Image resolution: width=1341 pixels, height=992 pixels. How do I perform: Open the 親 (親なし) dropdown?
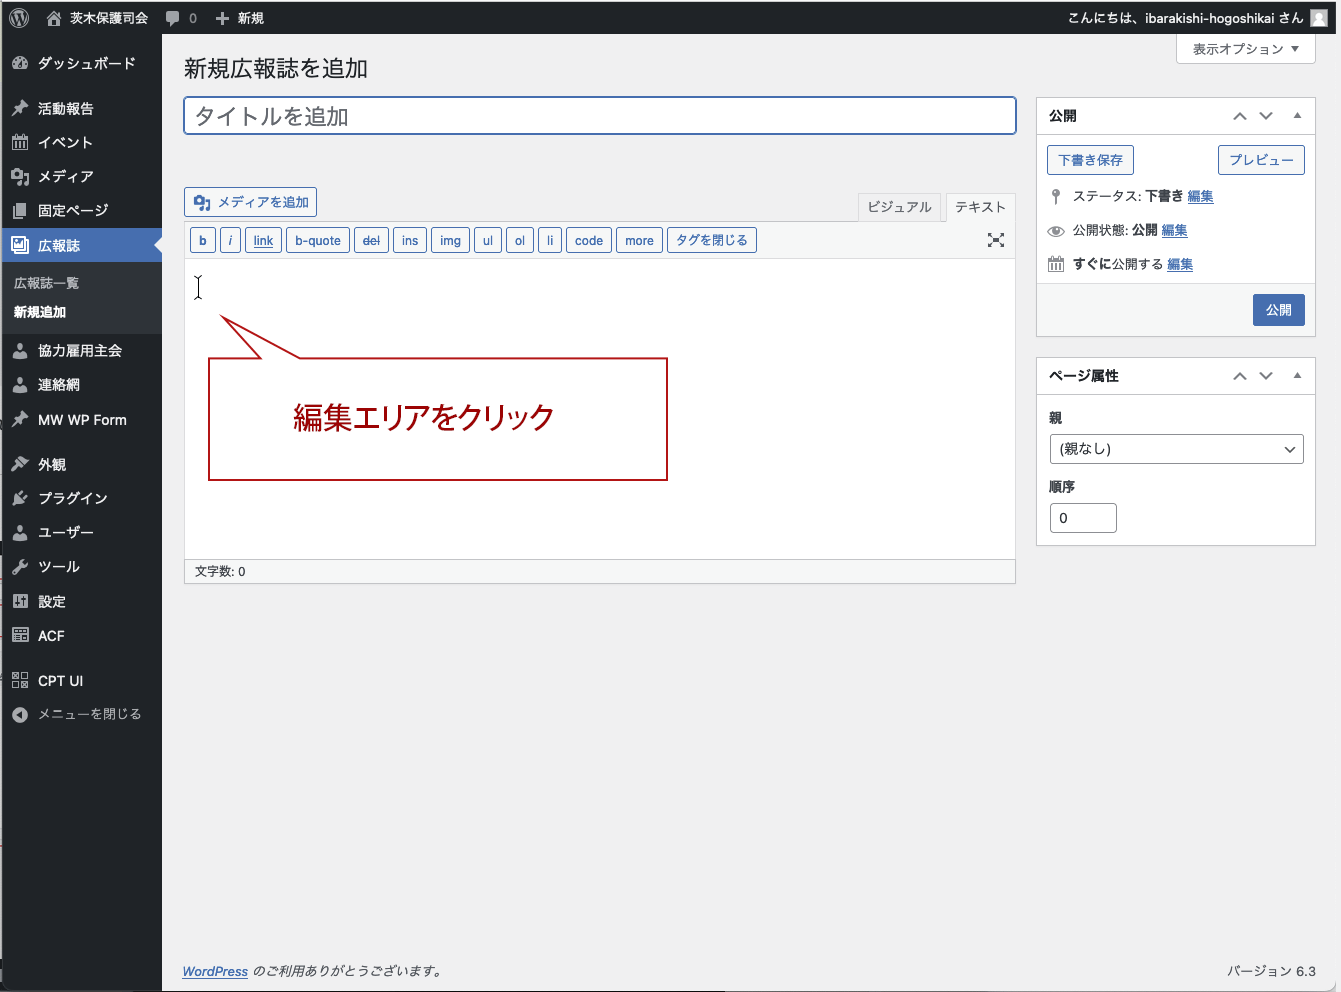point(1176,449)
